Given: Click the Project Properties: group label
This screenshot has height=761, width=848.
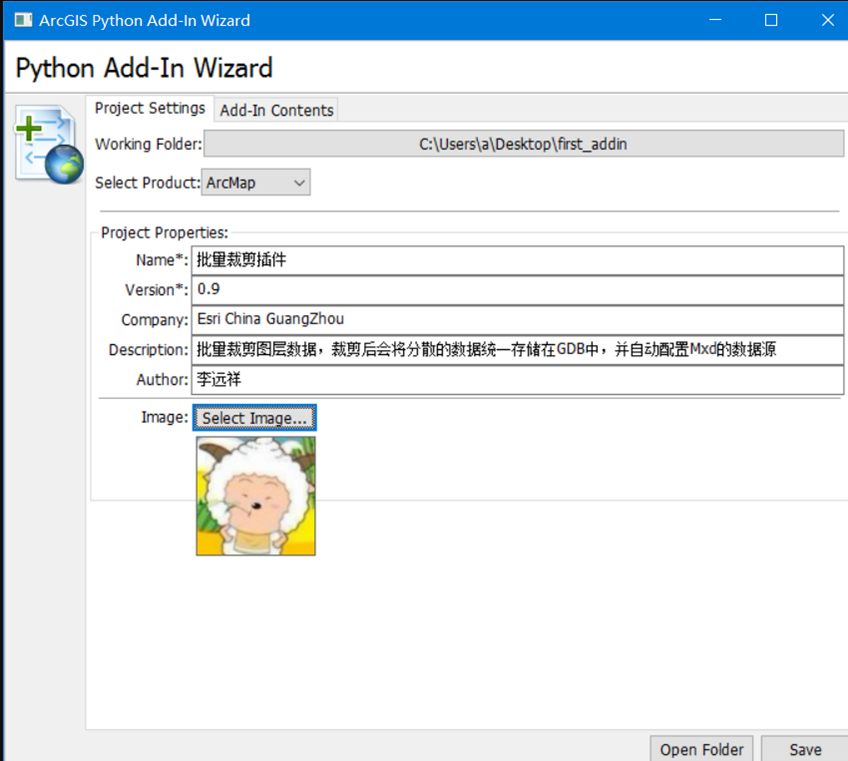Looking at the screenshot, I should point(164,233).
